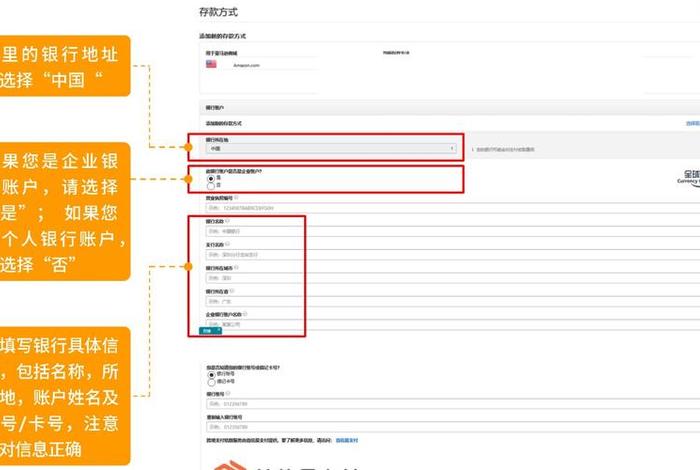Click the US flag icon beside Amazon.com
This screenshot has width=700, height=470.
tap(211, 64)
